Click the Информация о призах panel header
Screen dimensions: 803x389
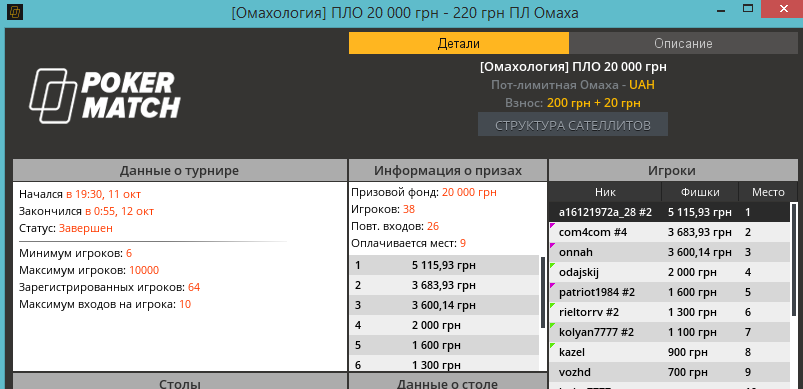coord(448,170)
